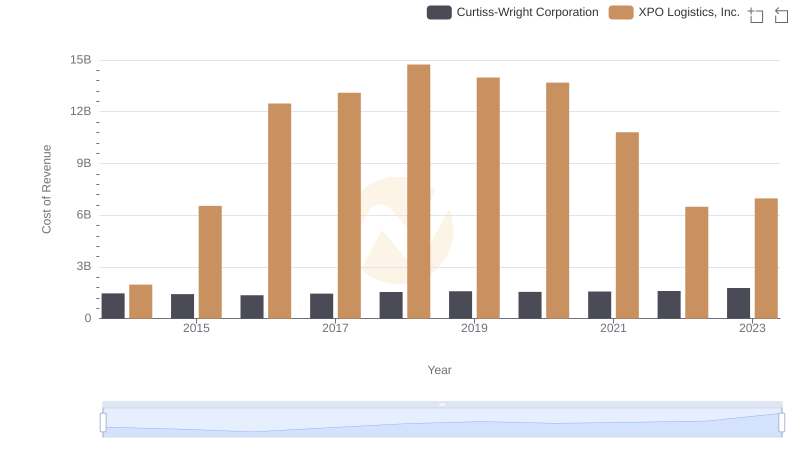Click the XPO Logistics bar for 2021
The image size is (800, 461).
627,225
